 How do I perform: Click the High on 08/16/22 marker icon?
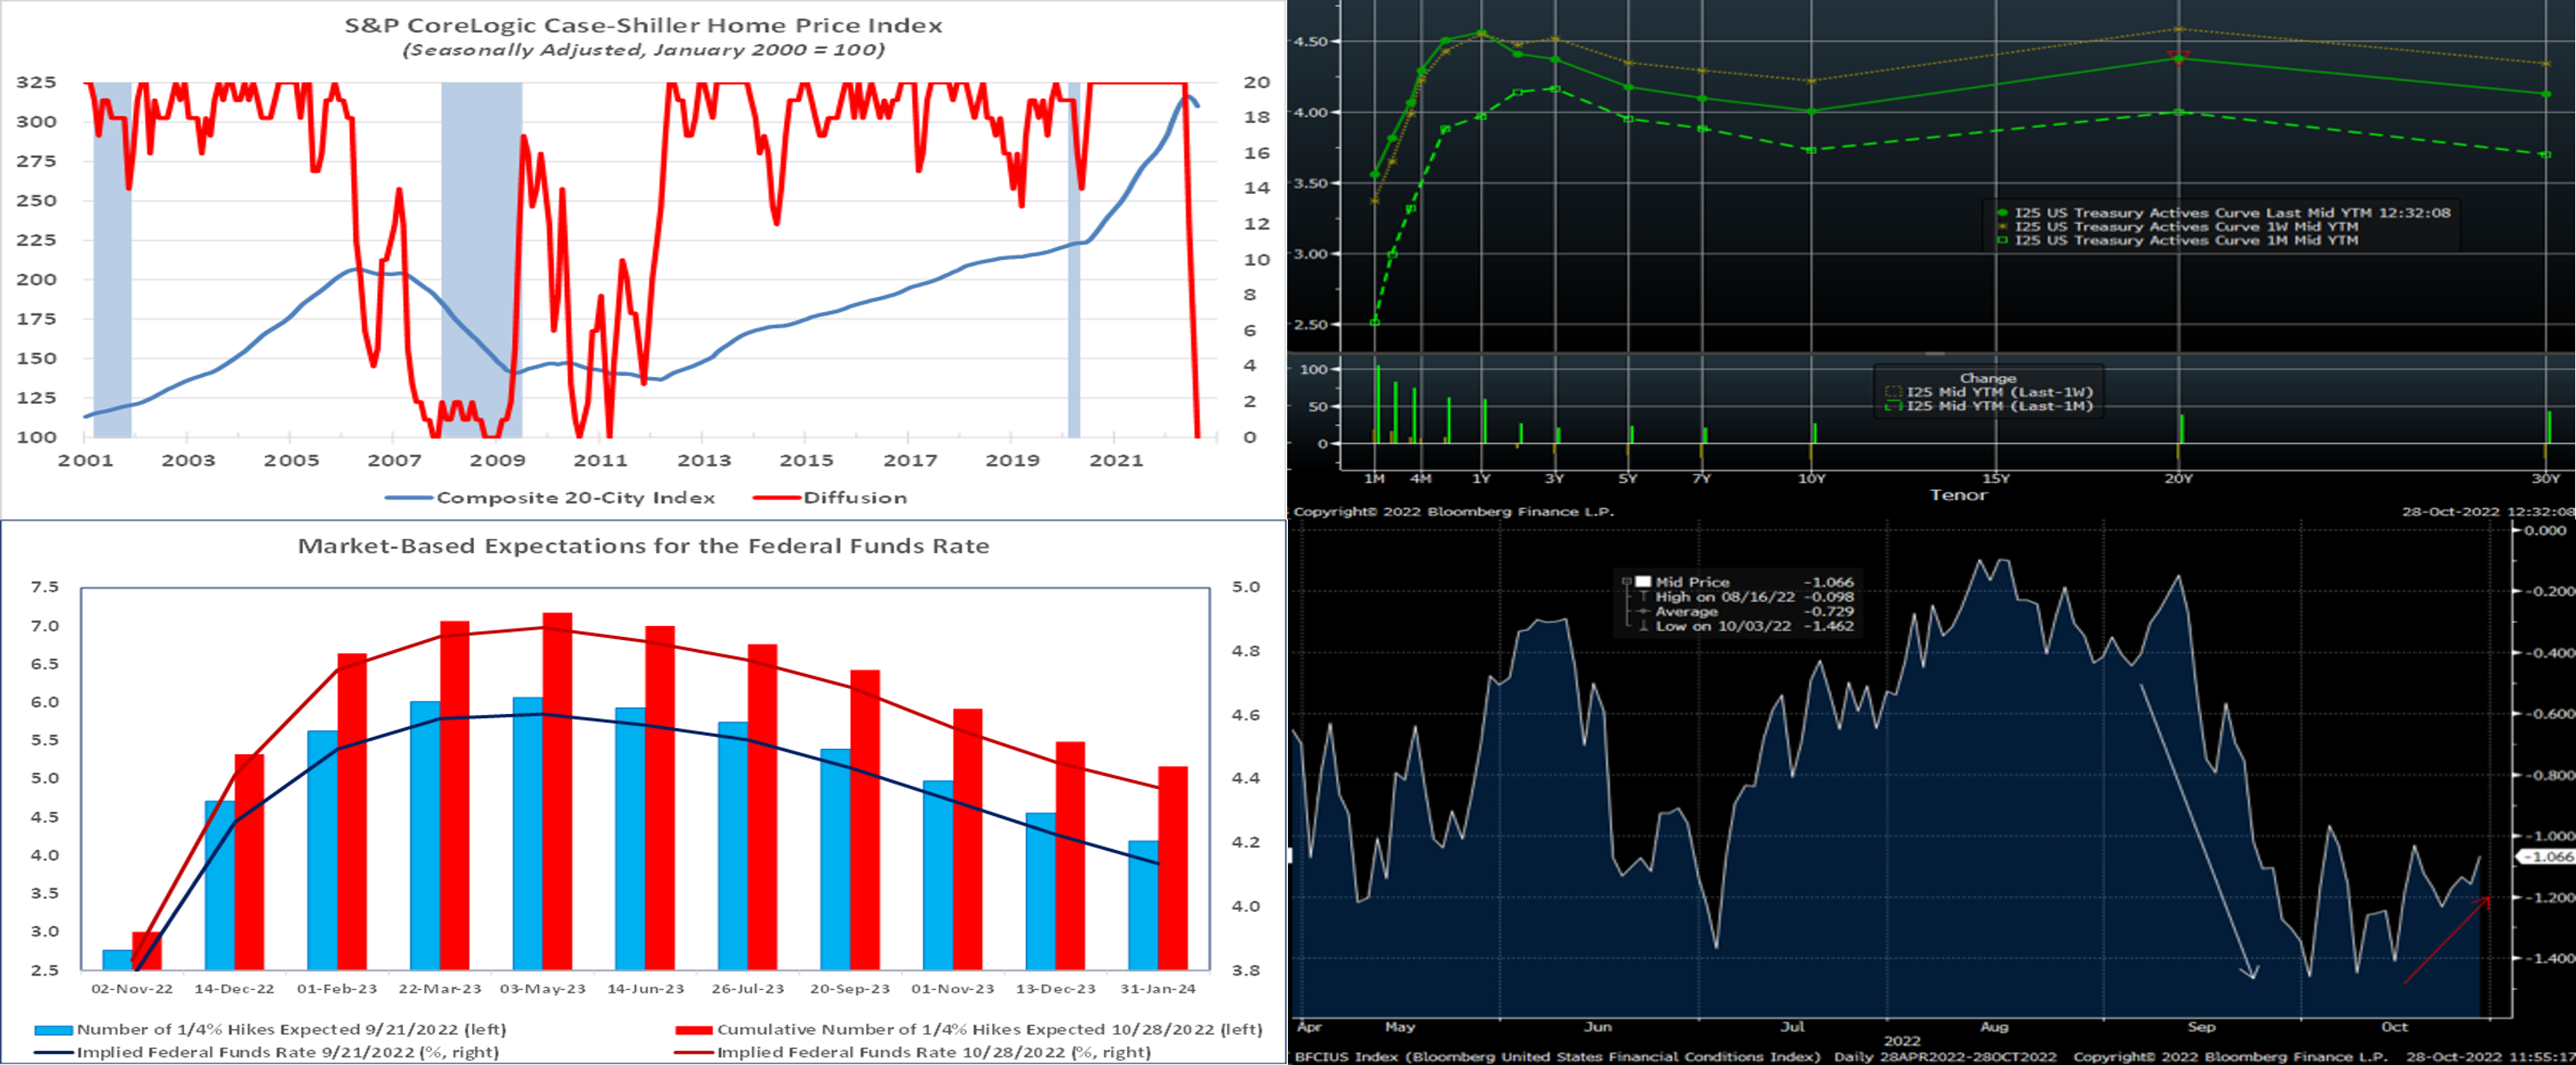coord(1643,597)
